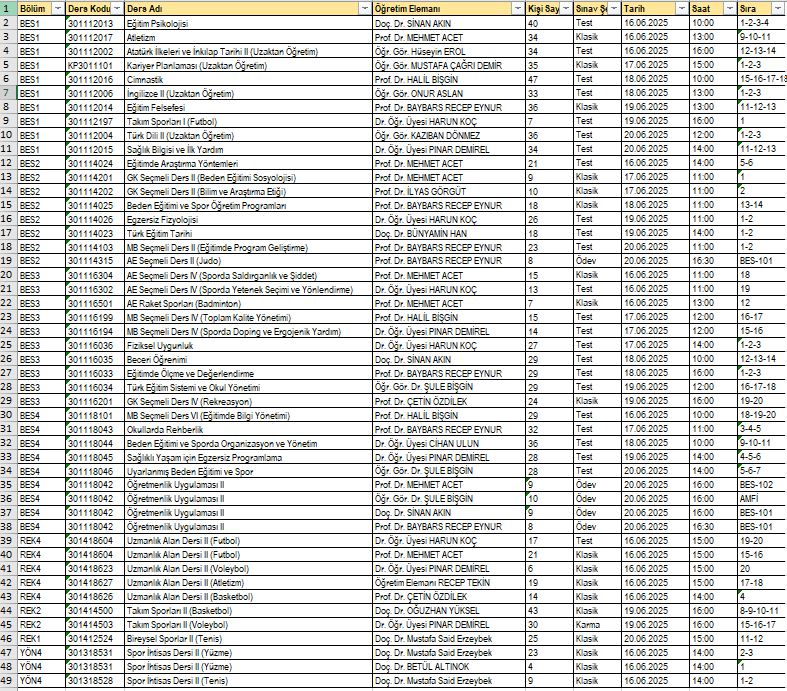Open the Sınav Şekli filter dropdown

point(614,9)
